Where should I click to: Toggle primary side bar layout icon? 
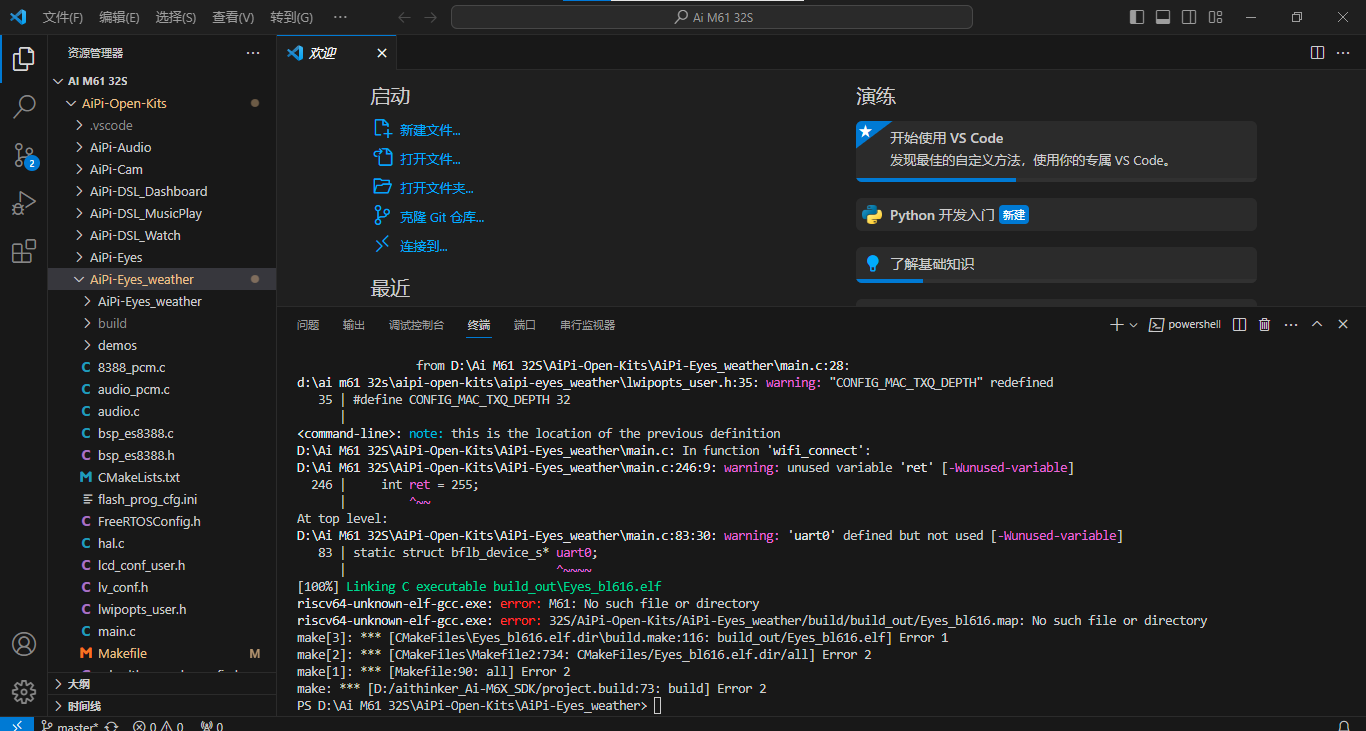[1137, 17]
